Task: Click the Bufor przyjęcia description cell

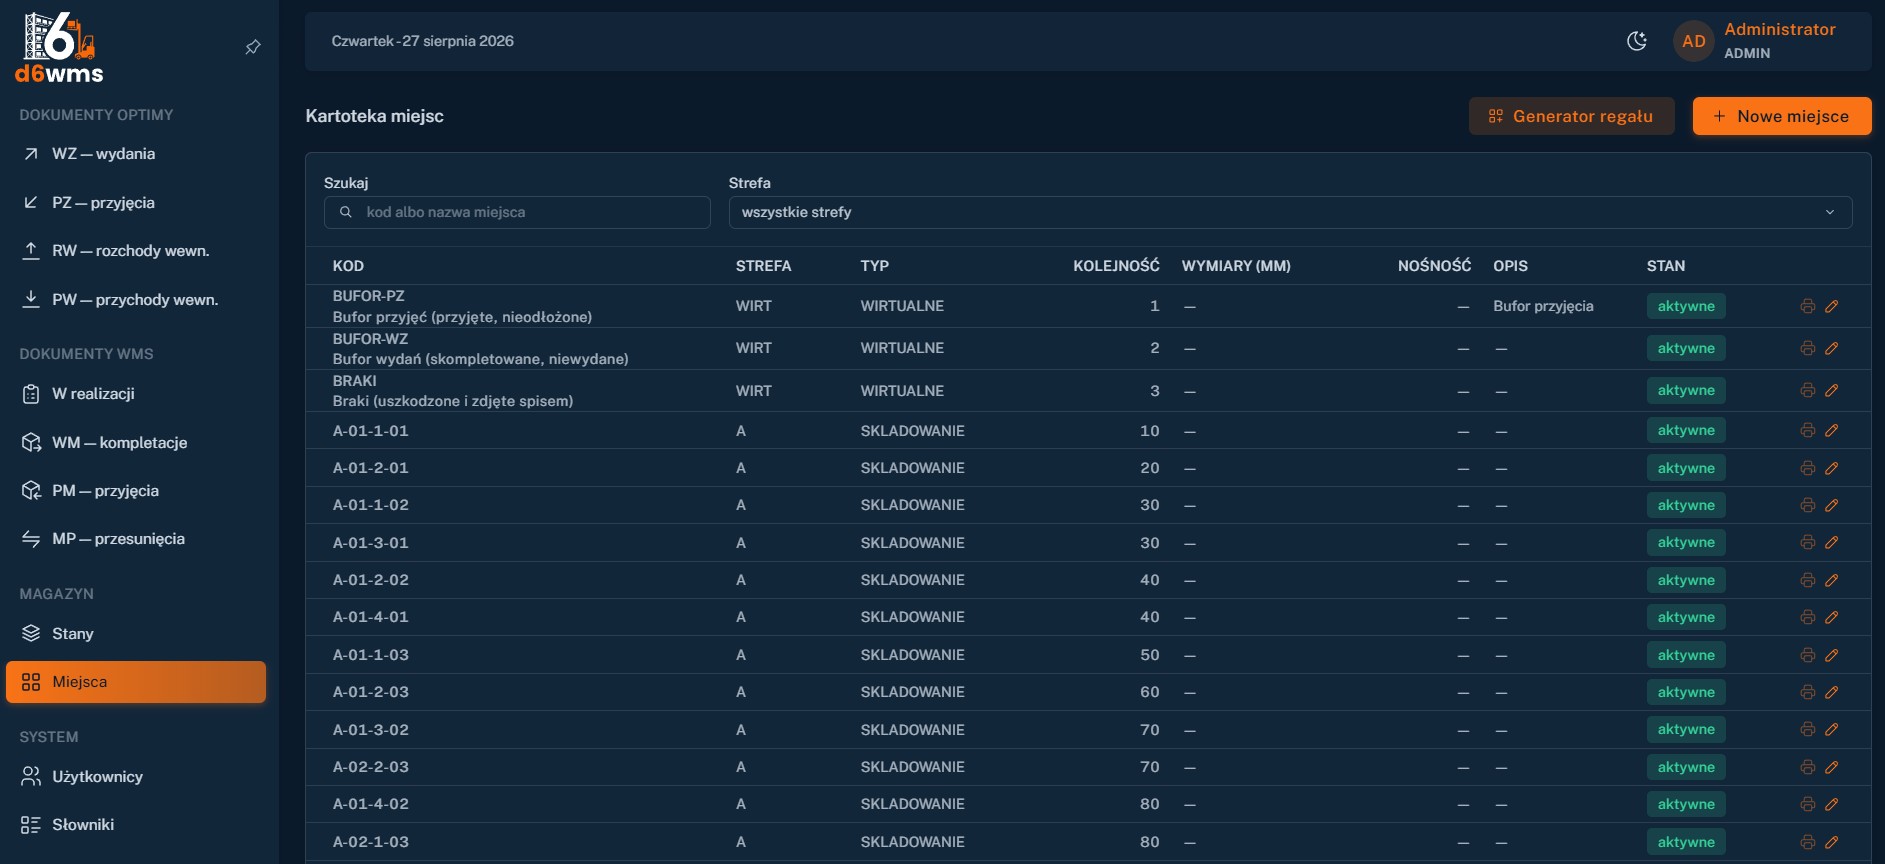Action: coord(1543,306)
